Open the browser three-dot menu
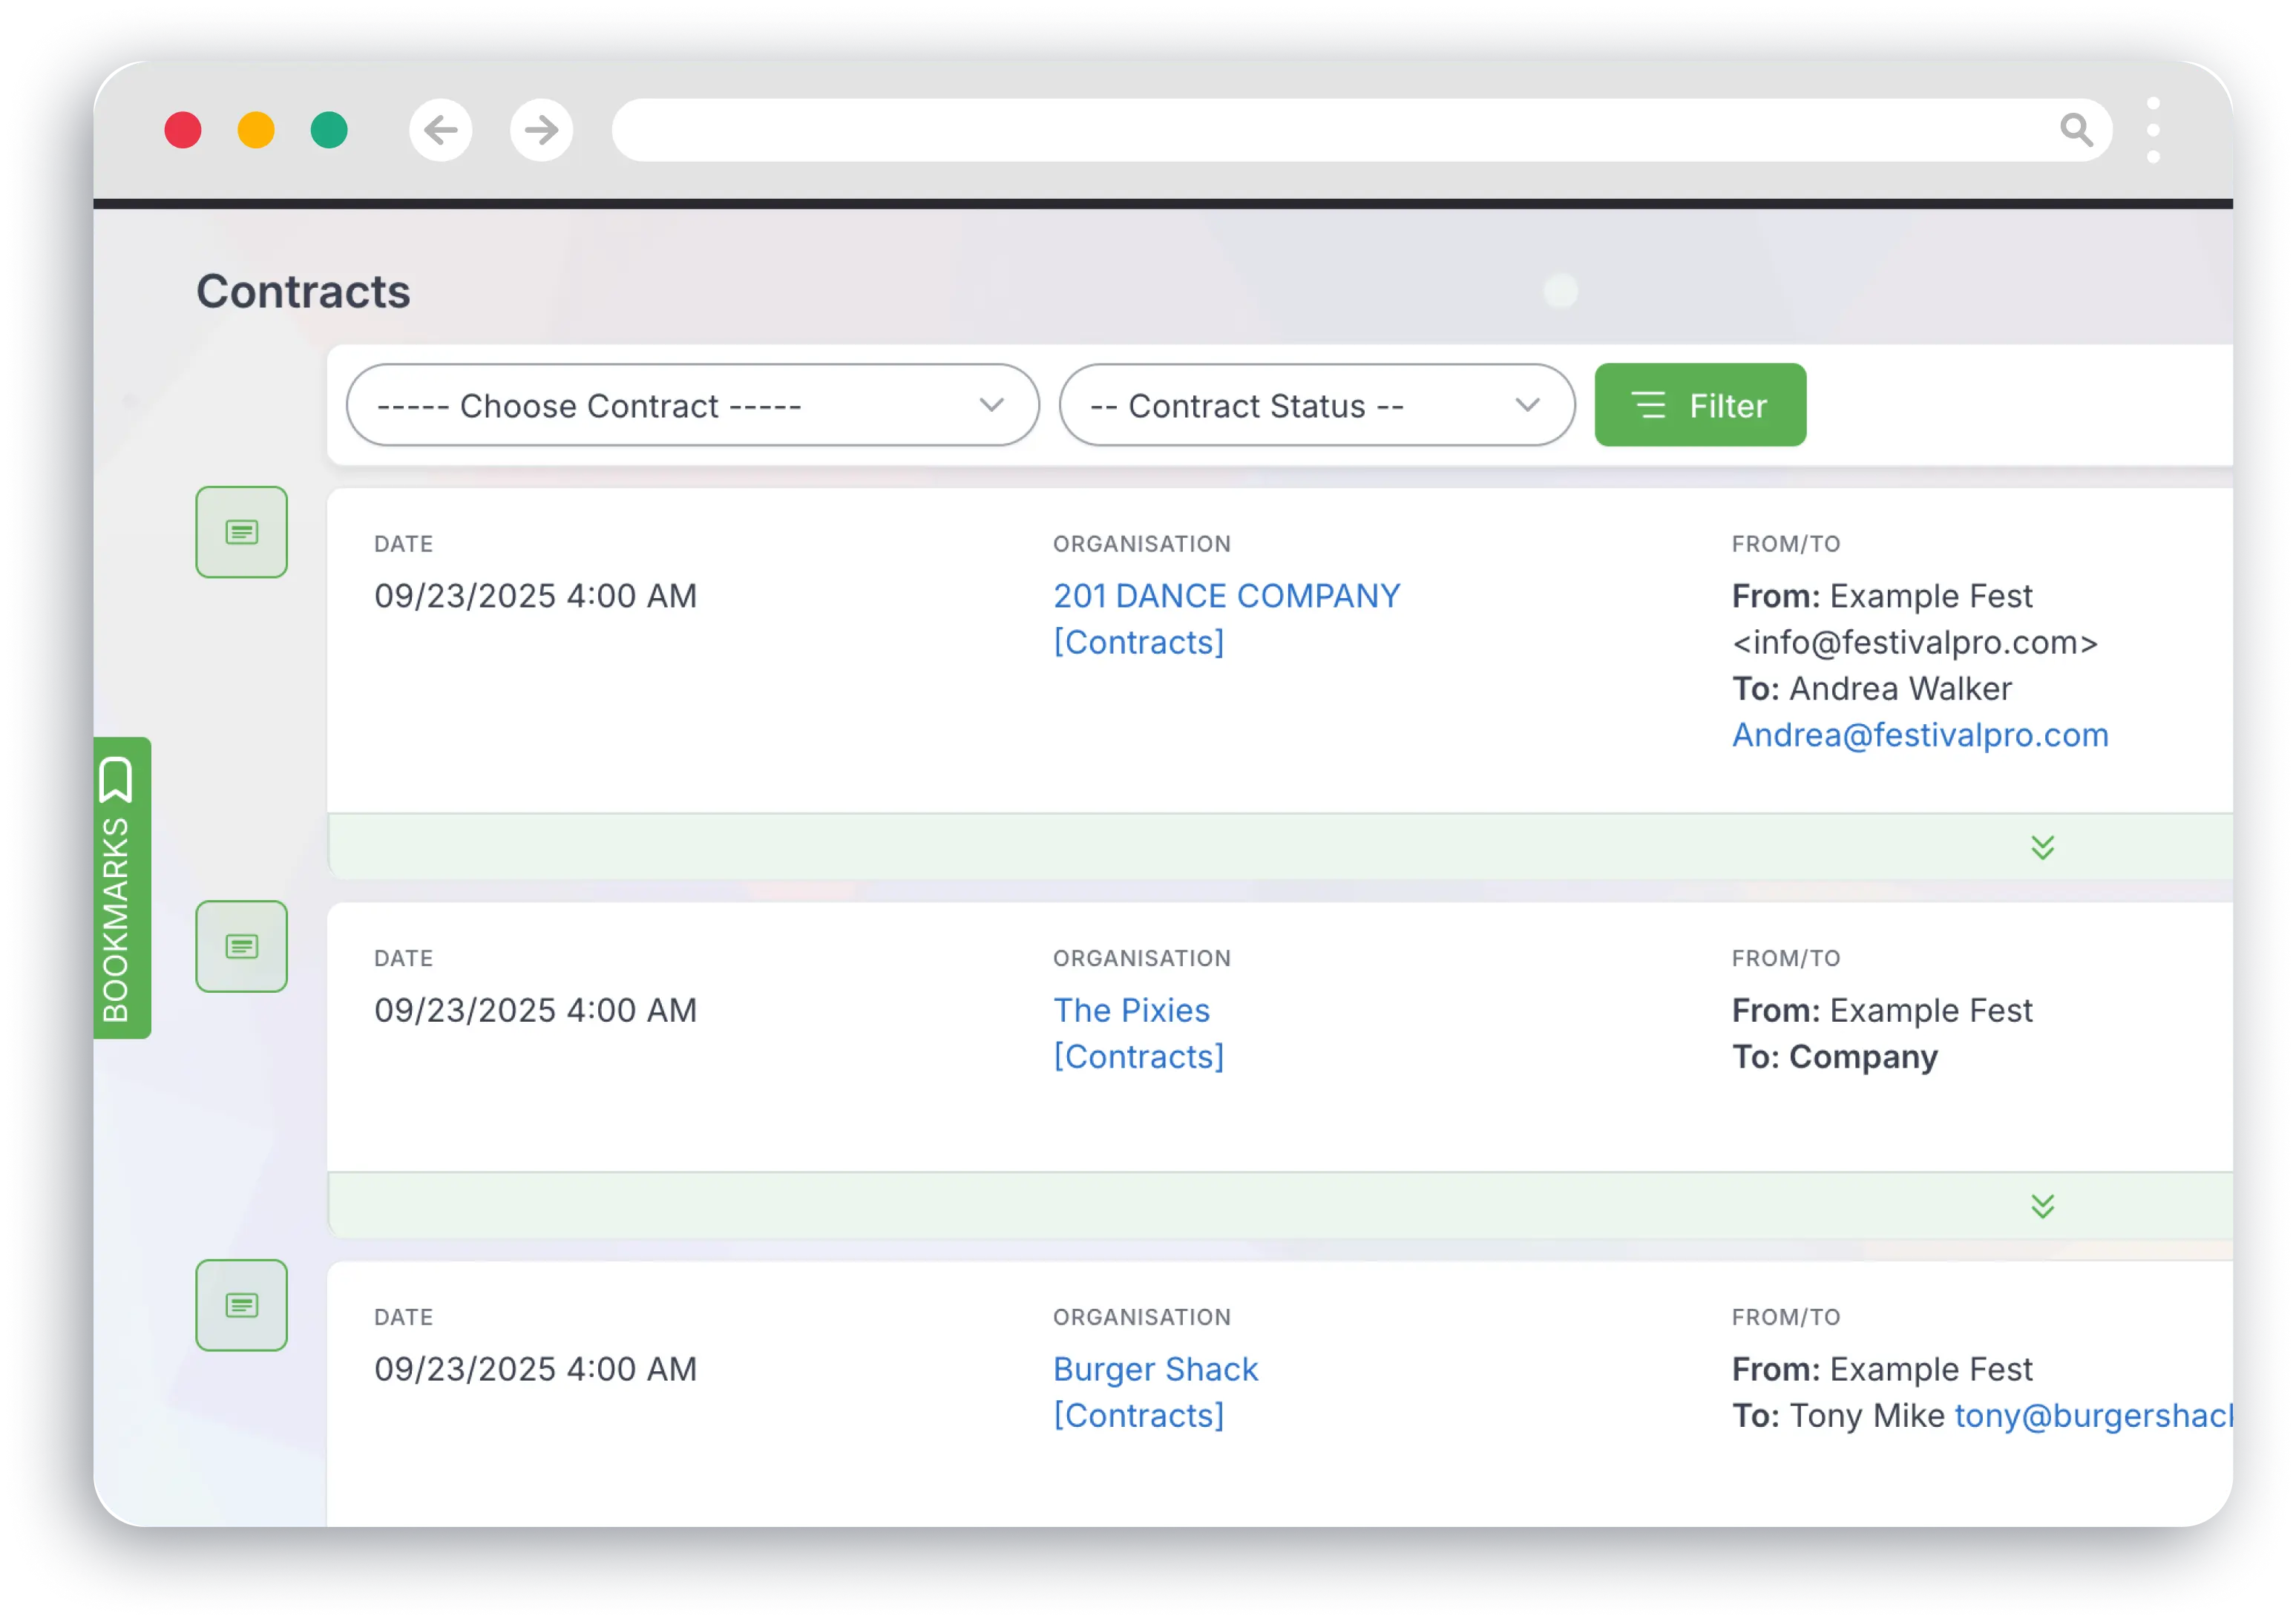This screenshot has width=2296, height=1622. tap(2153, 130)
